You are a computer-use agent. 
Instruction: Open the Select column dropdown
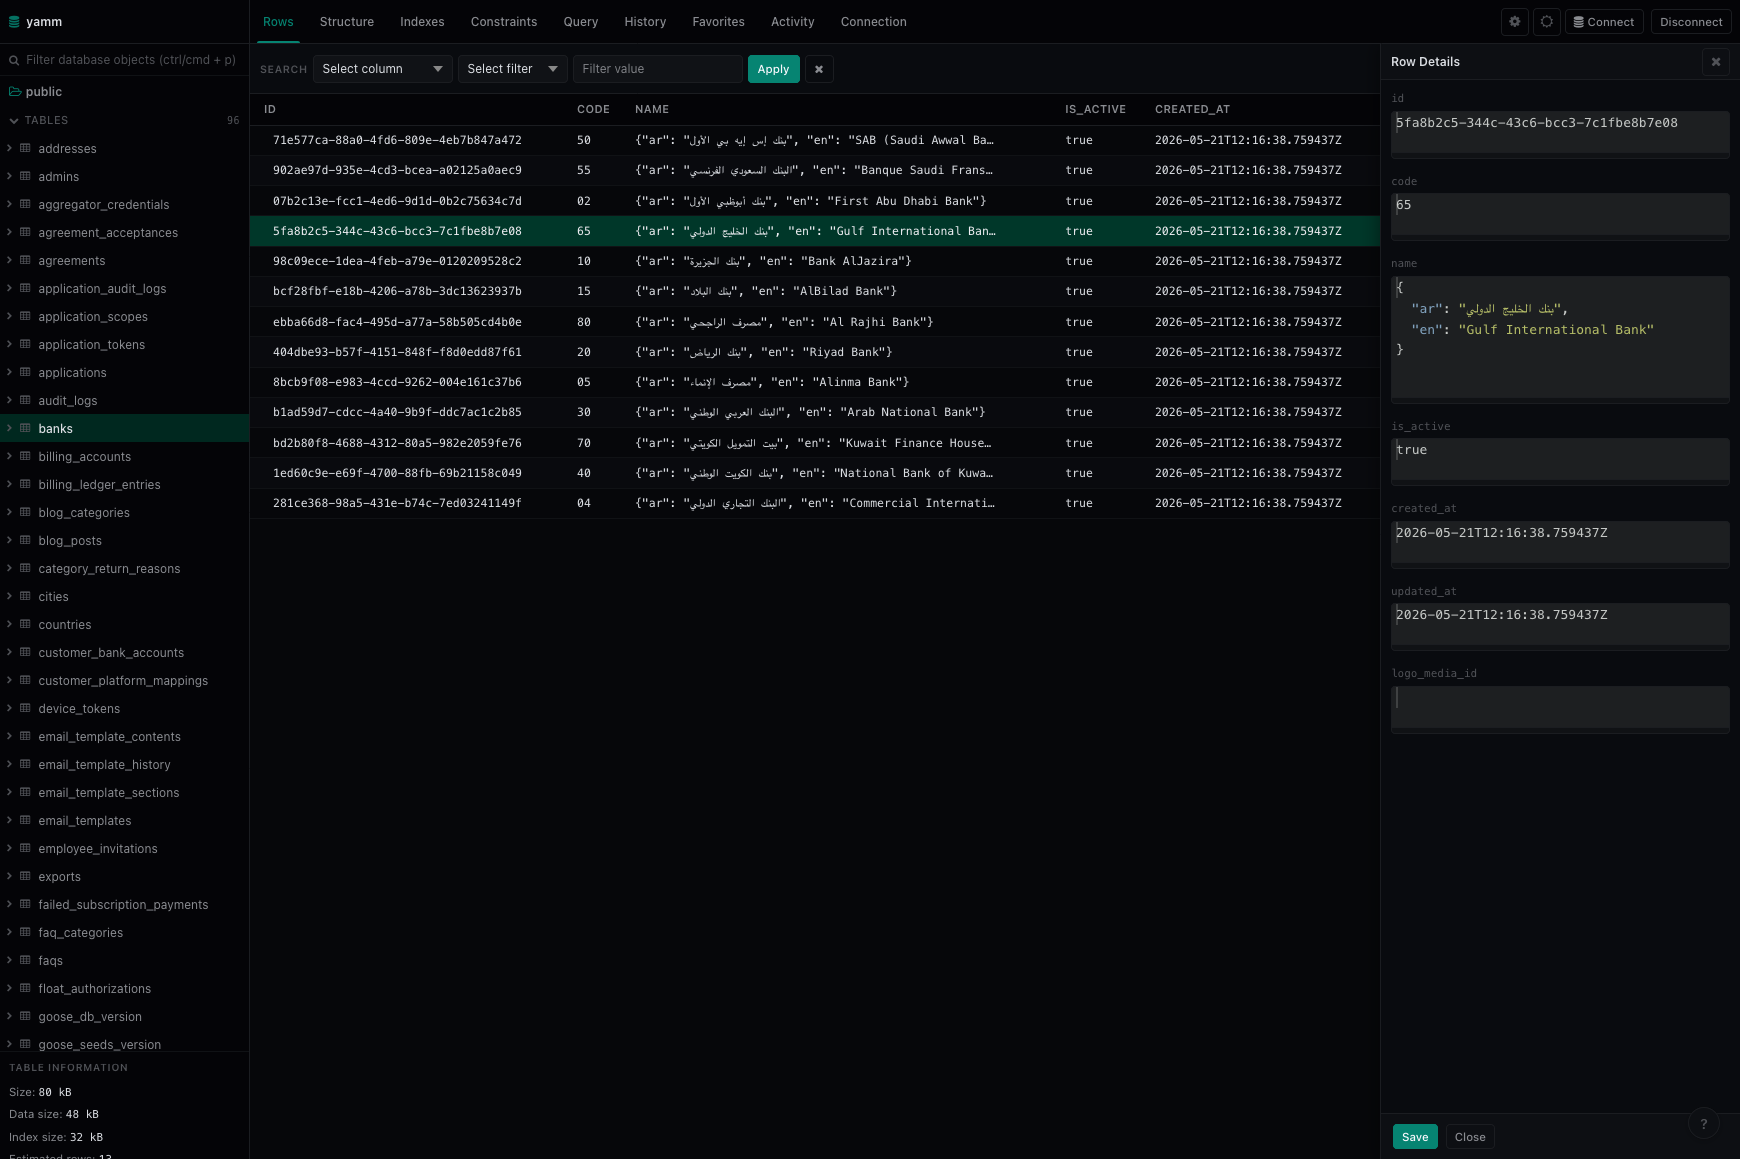tap(382, 69)
